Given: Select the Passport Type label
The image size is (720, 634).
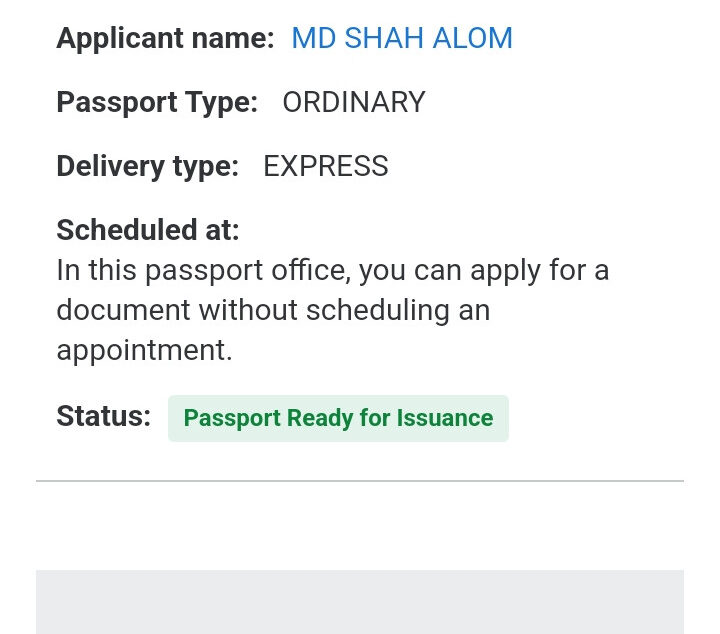Looking at the screenshot, I should tap(157, 102).
